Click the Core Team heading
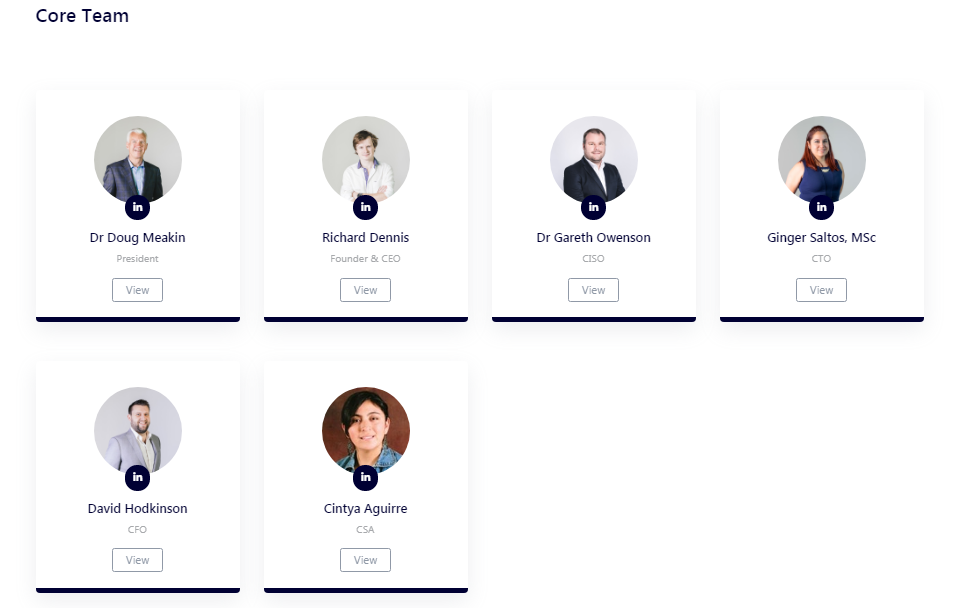This screenshot has height=608, width=957. coord(82,16)
